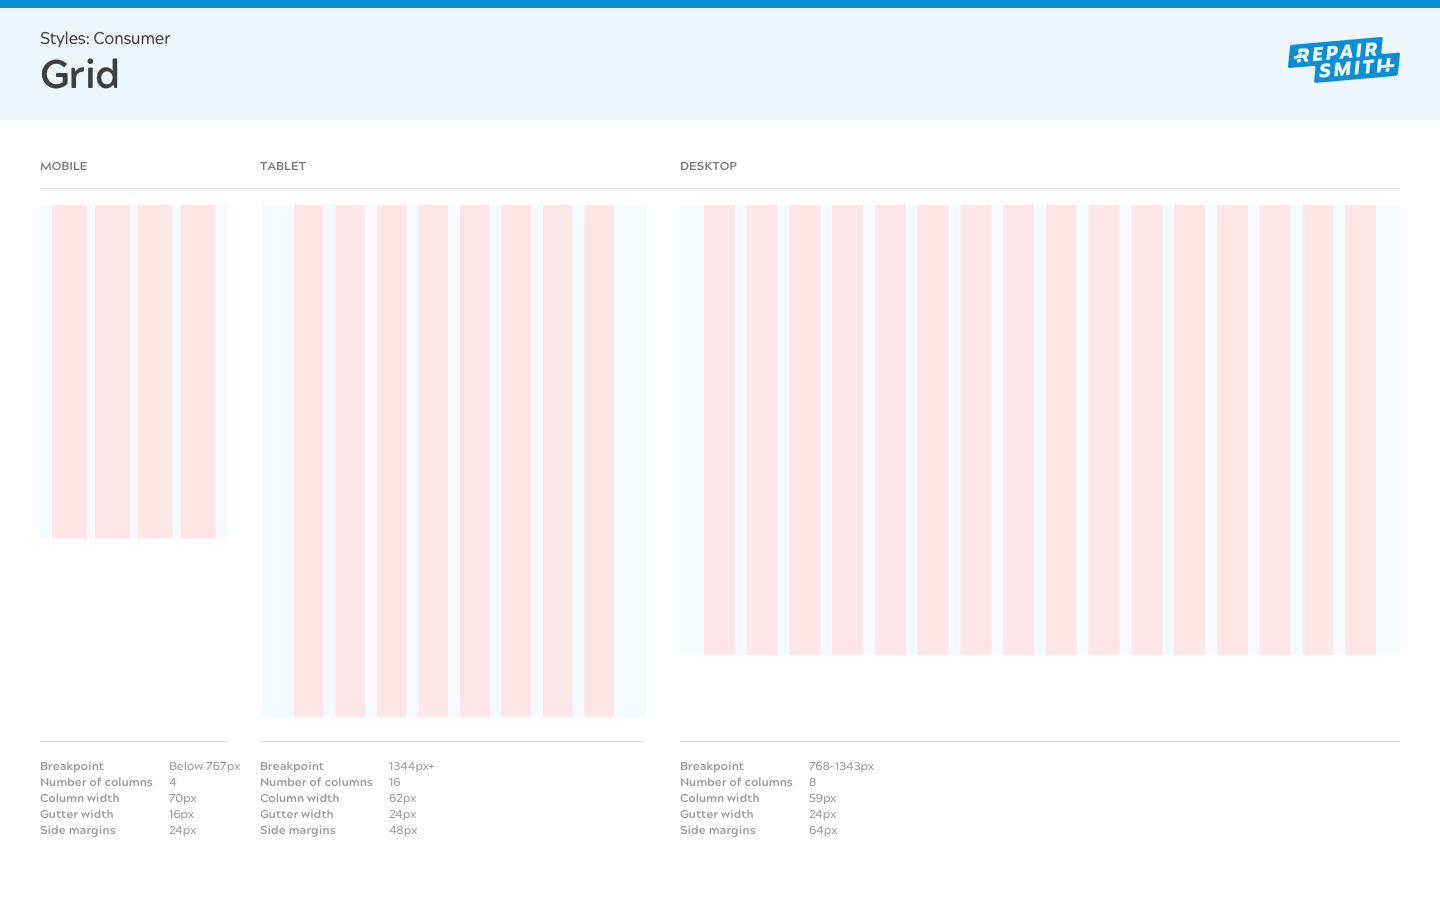Select the MOBILE section heading
The width and height of the screenshot is (1440, 918).
pyautogui.click(x=64, y=166)
